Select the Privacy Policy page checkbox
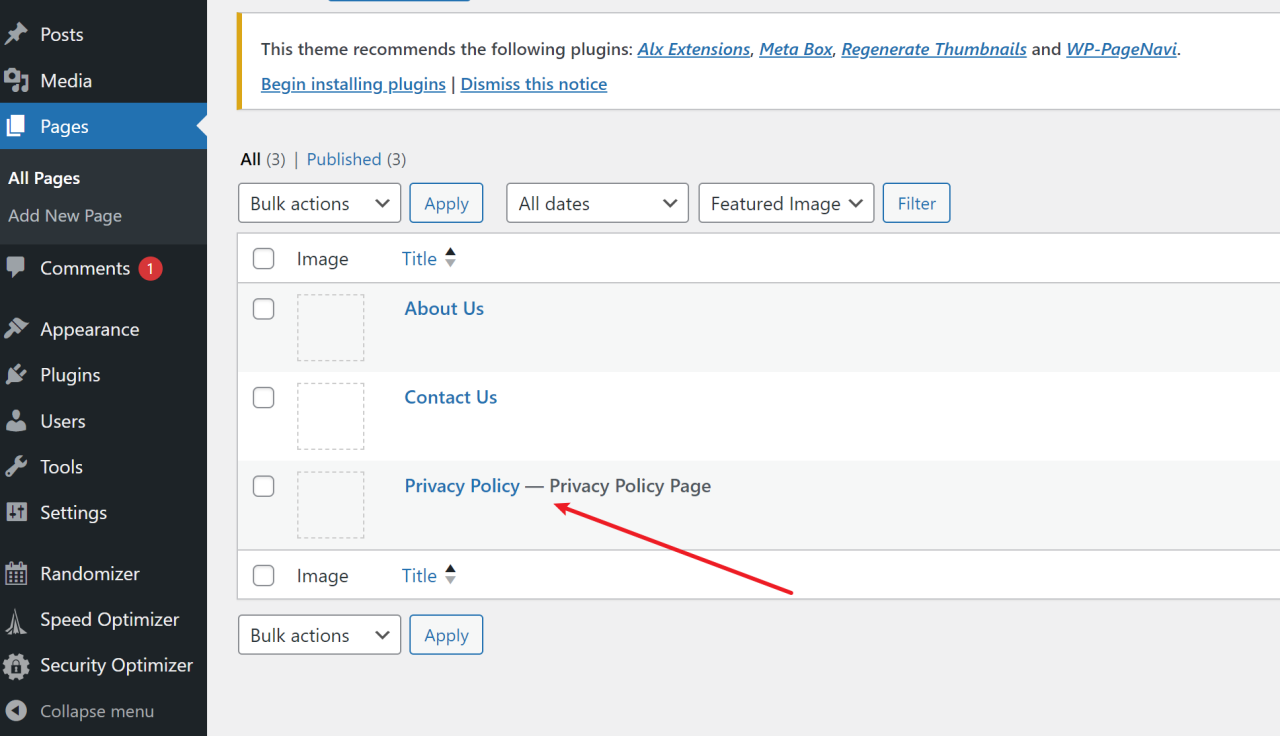Viewport: 1280px width, 736px height. pyautogui.click(x=263, y=486)
